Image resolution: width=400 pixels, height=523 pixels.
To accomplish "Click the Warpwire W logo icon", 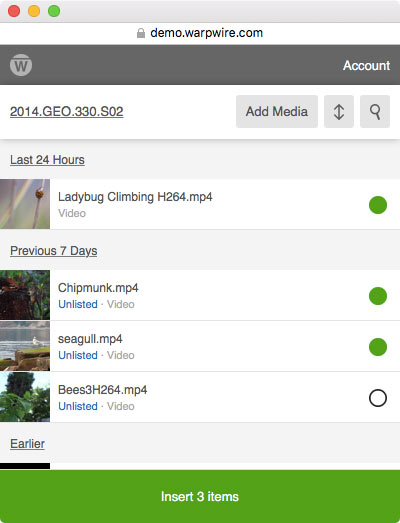I will coord(21,65).
